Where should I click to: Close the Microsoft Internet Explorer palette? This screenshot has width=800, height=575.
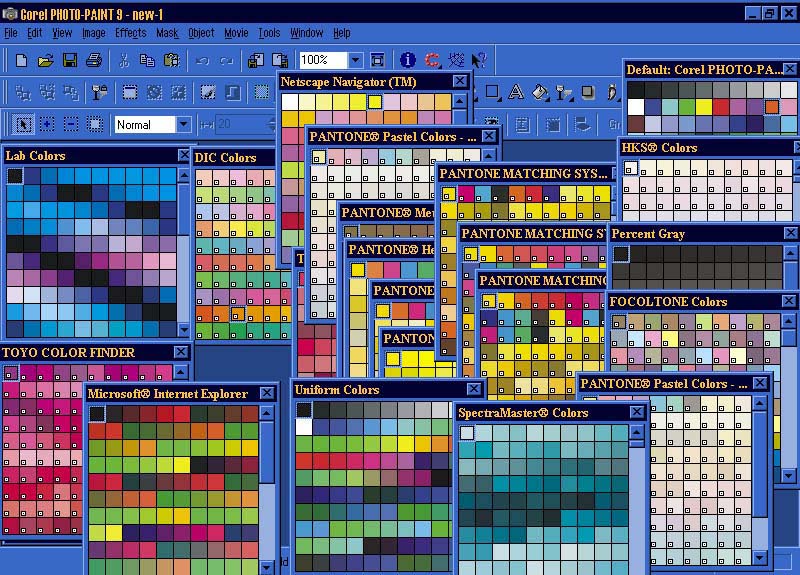267,392
